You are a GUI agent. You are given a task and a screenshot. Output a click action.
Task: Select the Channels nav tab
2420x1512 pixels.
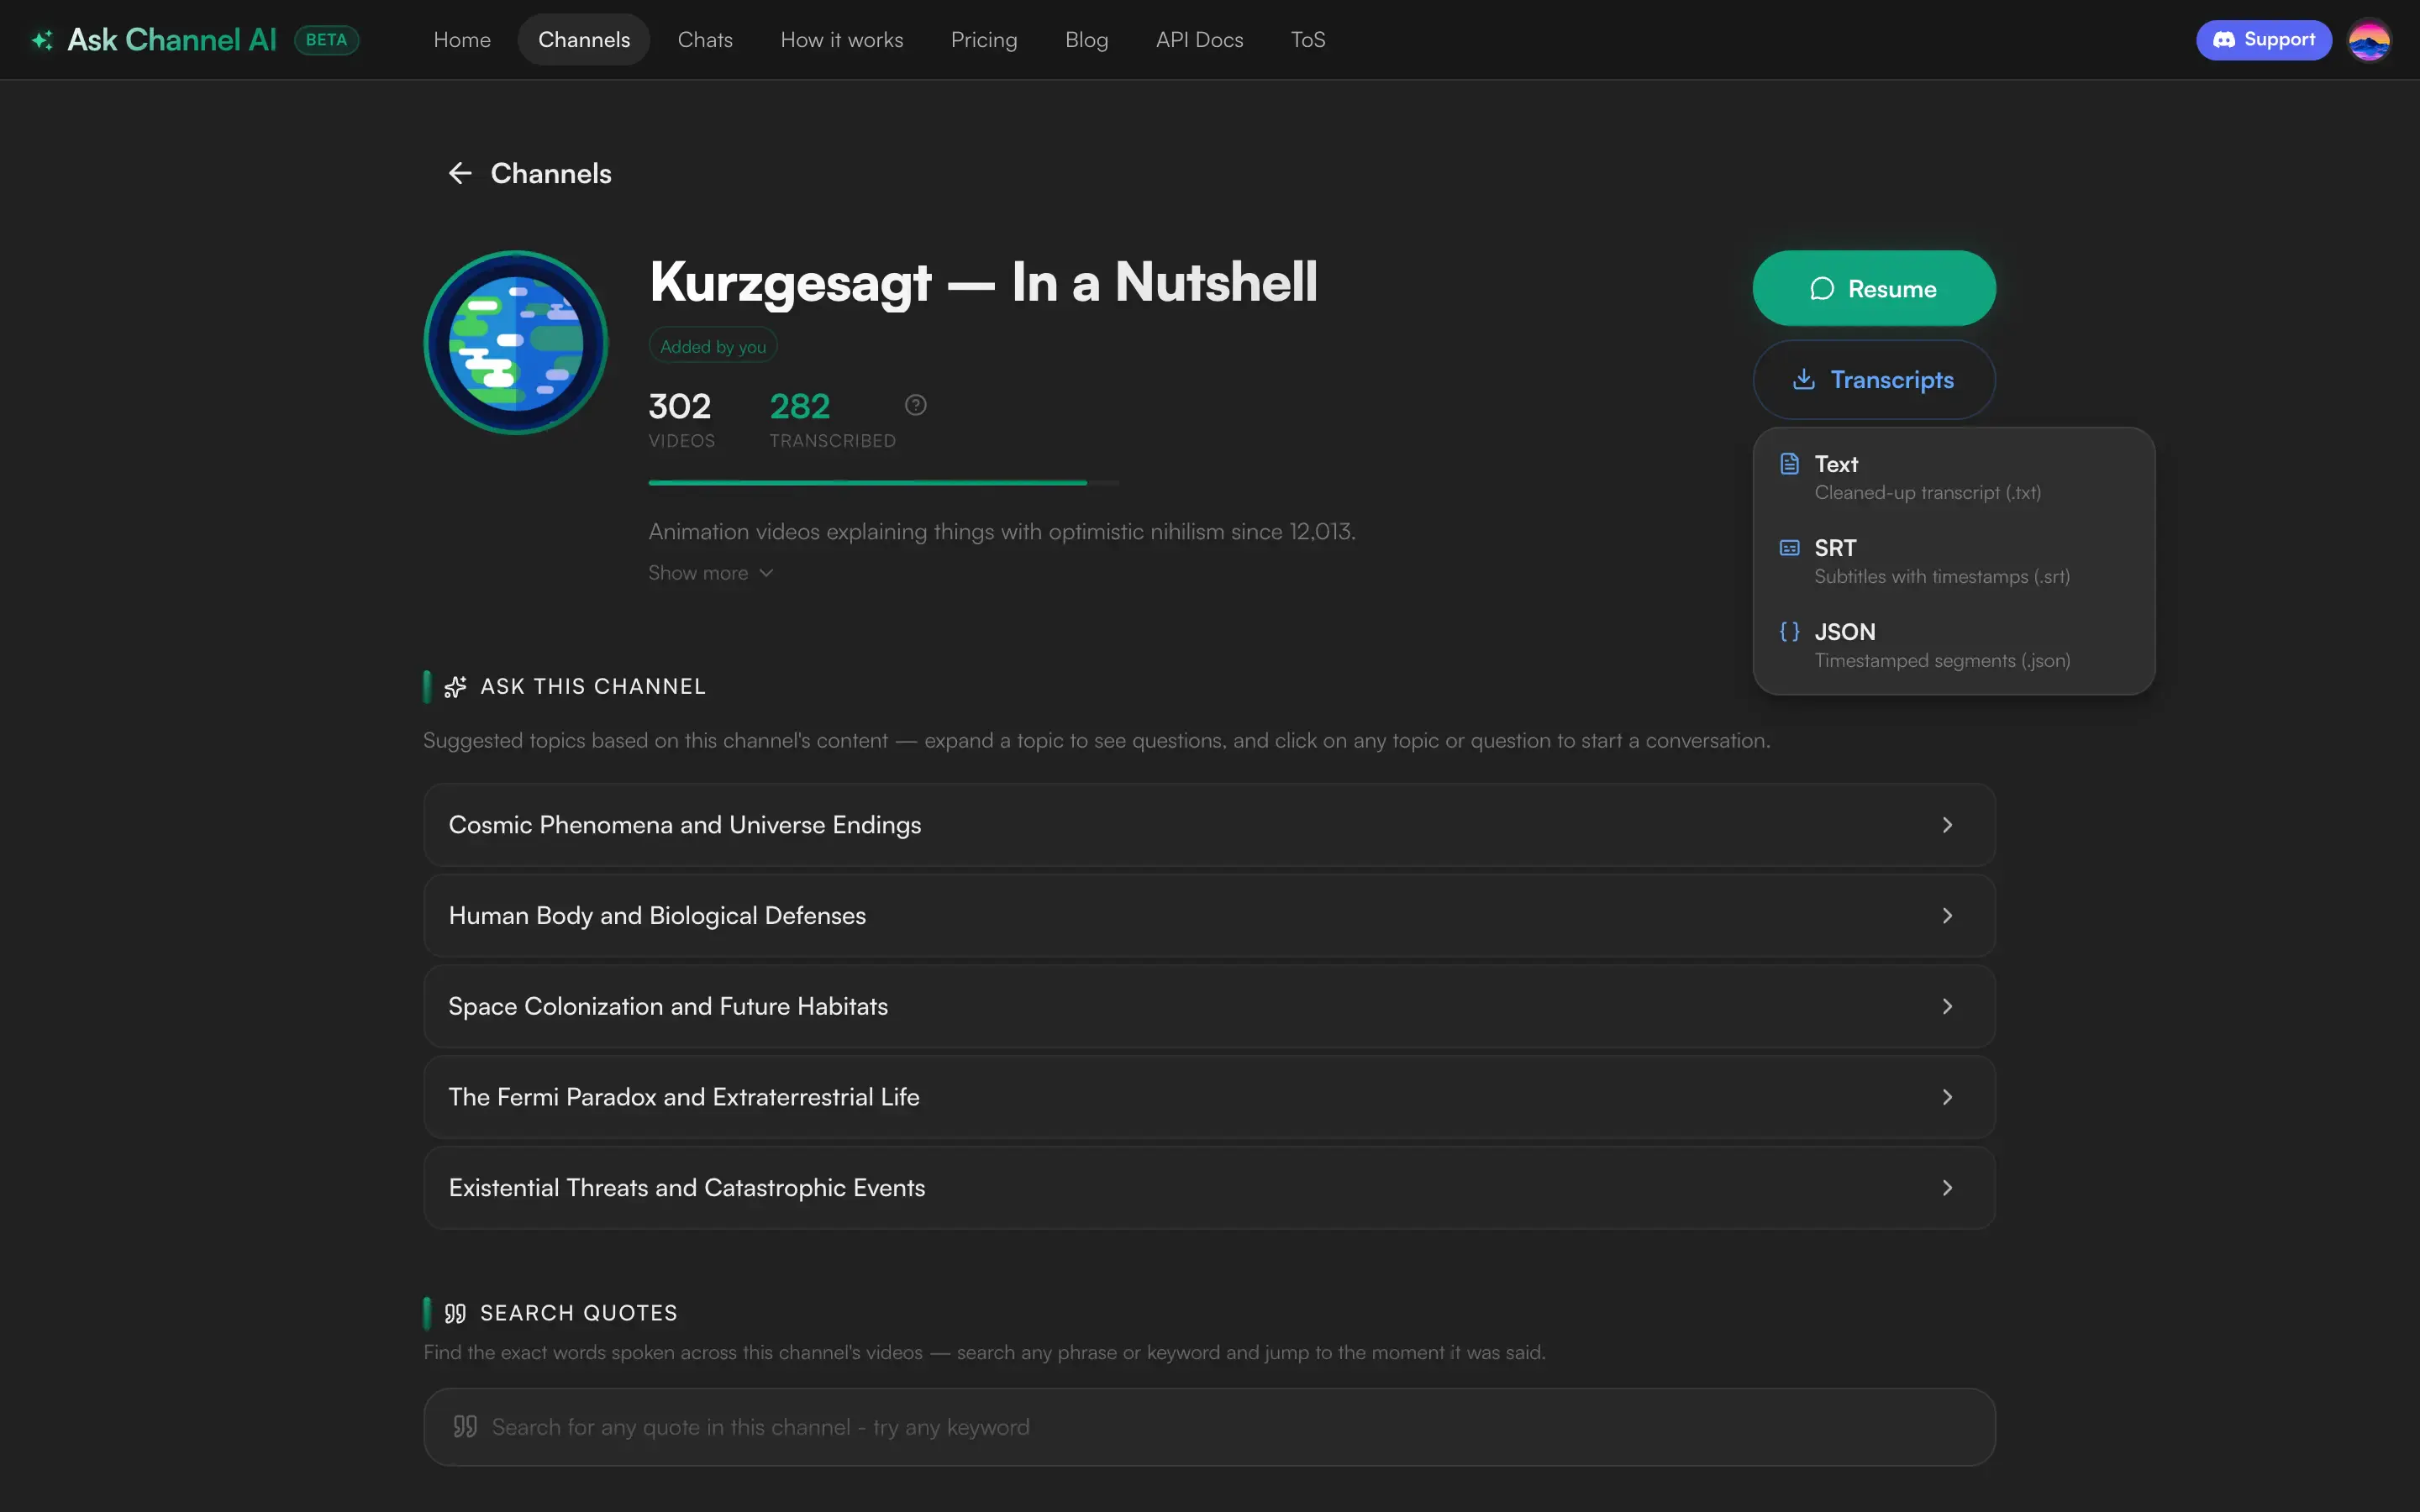[584, 40]
